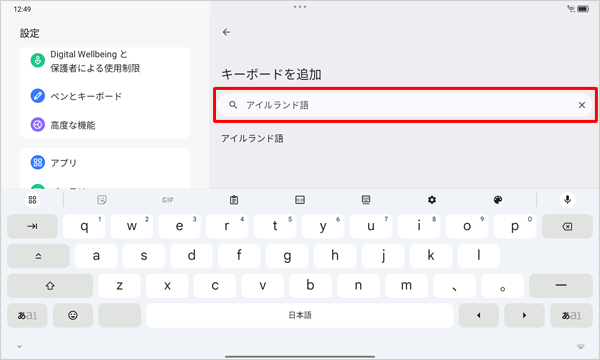Viewport: 600px width, 360px height.
Task: Tap the keyboard layout toolbar icon
Action: [300, 200]
